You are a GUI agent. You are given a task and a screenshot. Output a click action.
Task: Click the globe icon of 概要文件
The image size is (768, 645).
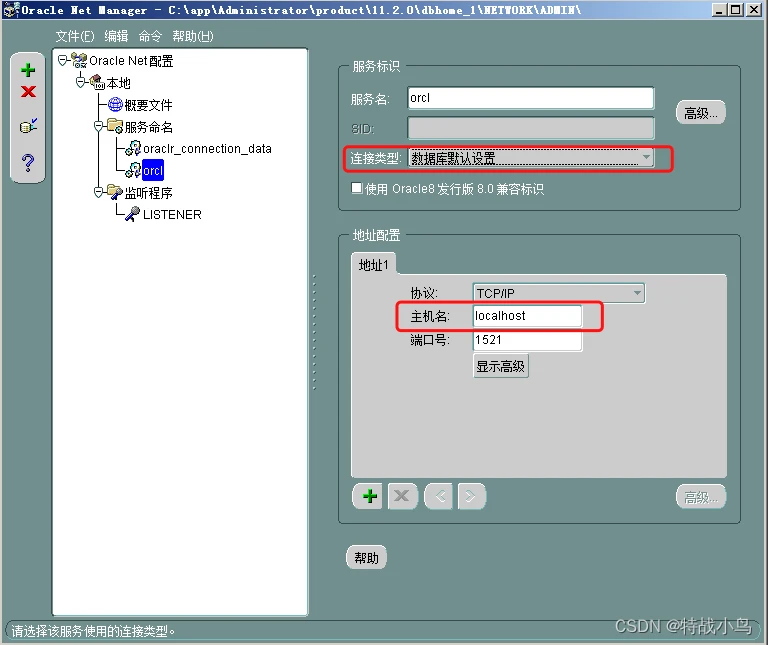click(116, 104)
